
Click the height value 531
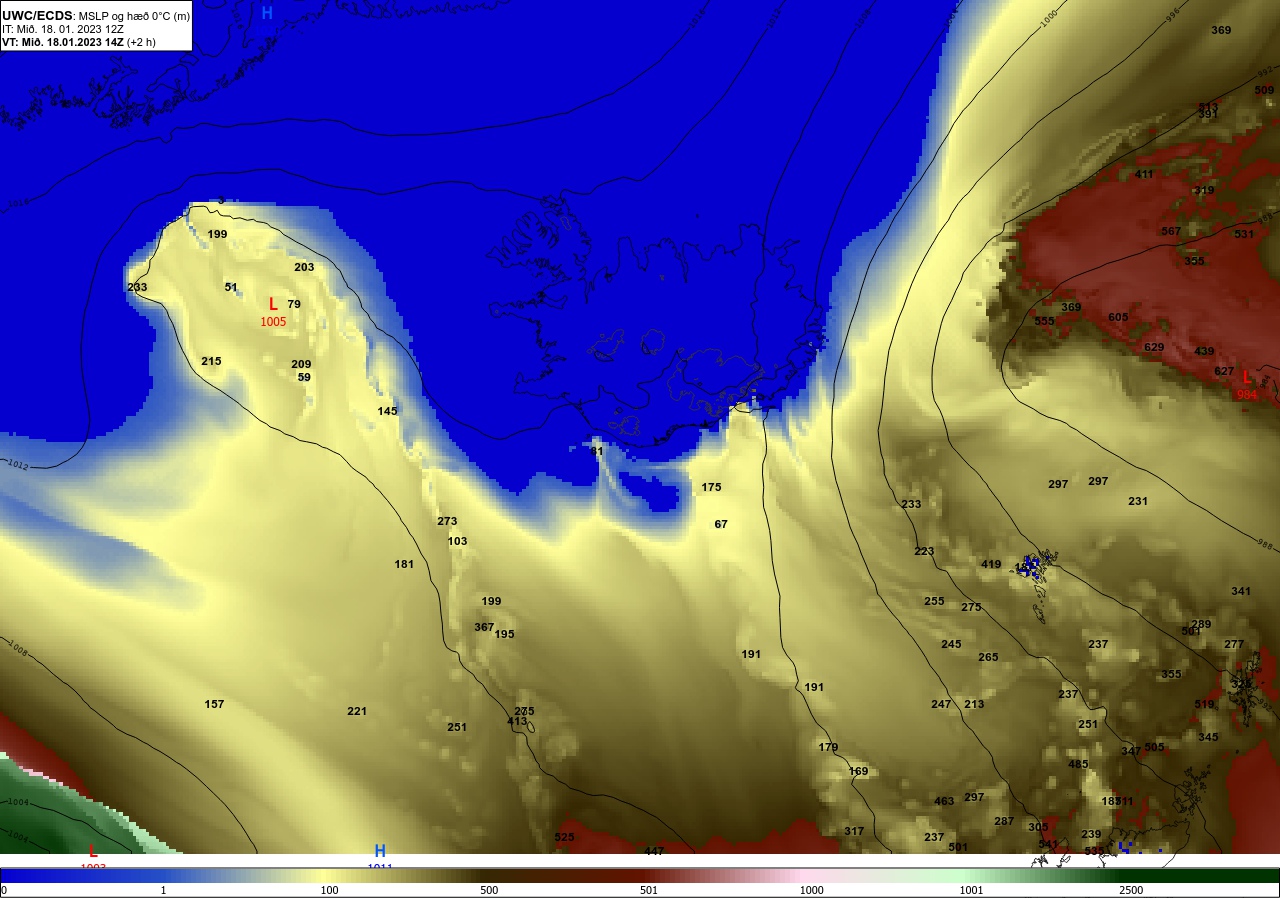pyautogui.click(x=1244, y=234)
